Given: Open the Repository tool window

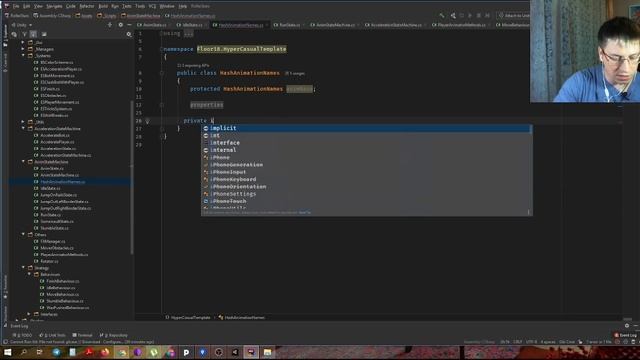Looking at the screenshot, I should coord(114,335).
